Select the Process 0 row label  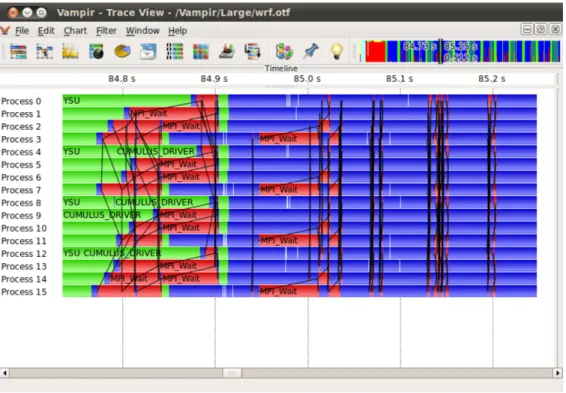21,101
